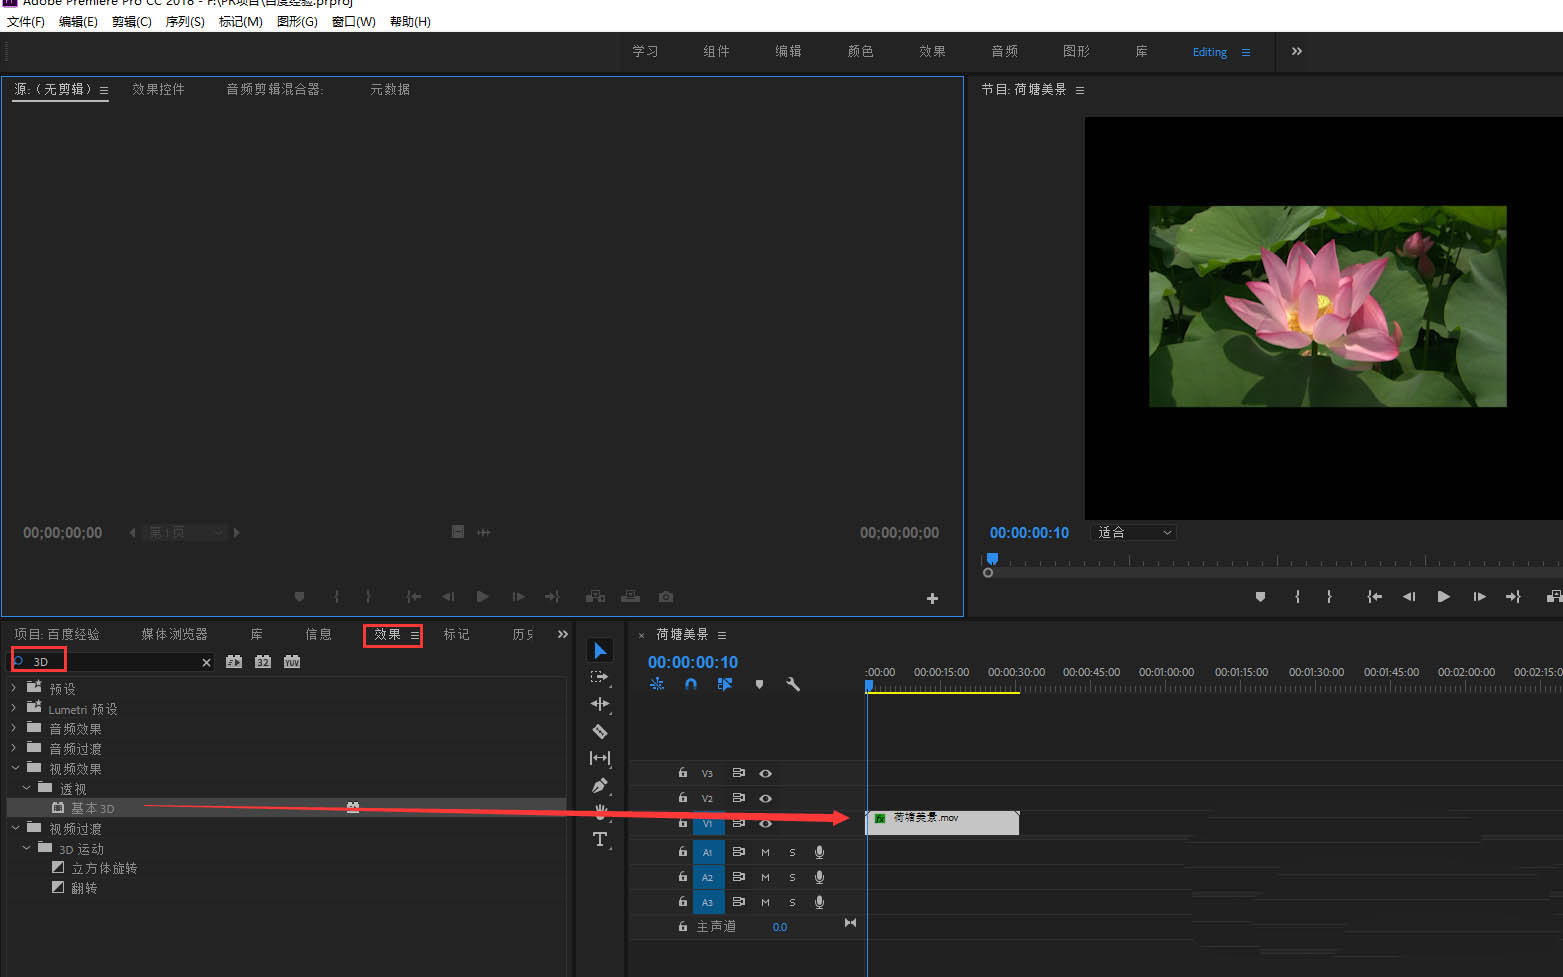Toggle lock on track V3
Viewport: 1563px width, 977px height.
(x=682, y=772)
